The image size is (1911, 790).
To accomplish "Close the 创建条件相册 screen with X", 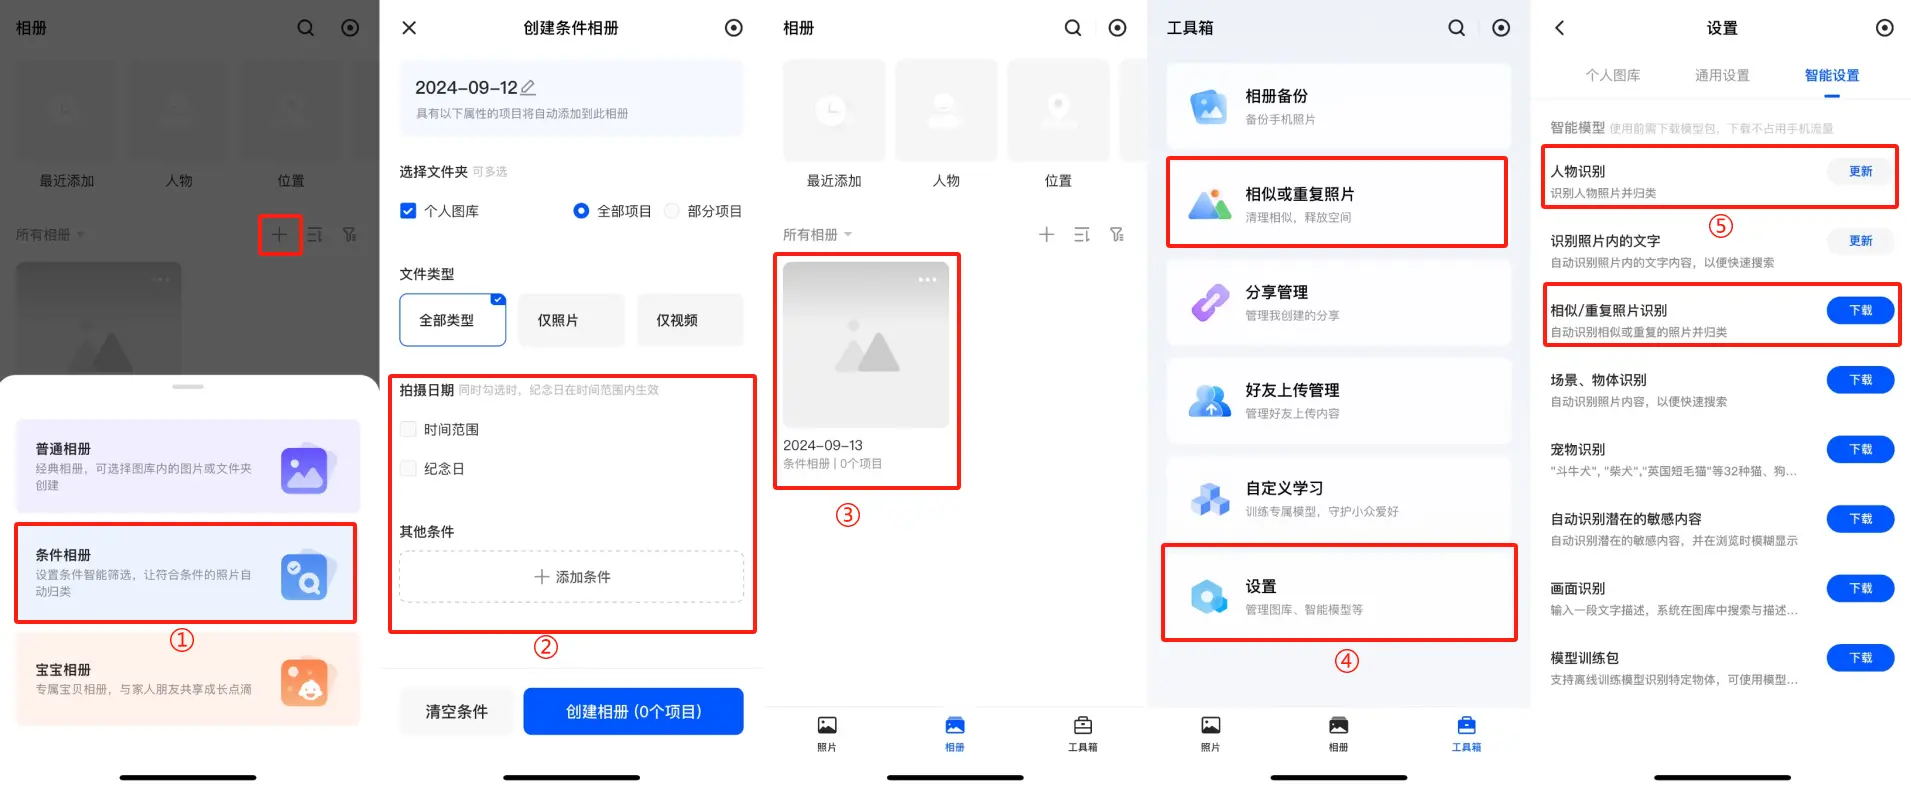I will pyautogui.click(x=409, y=28).
